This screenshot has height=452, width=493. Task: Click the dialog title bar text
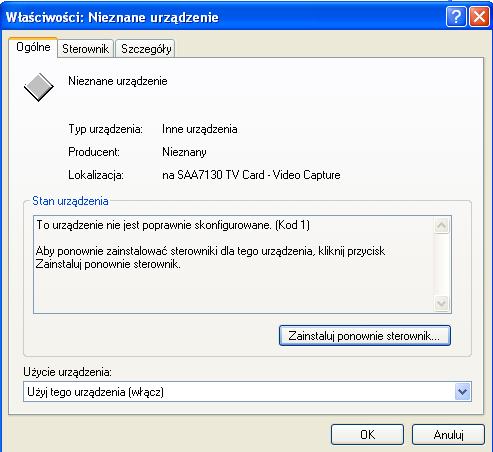pyautogui.click(x=112, y=17)
